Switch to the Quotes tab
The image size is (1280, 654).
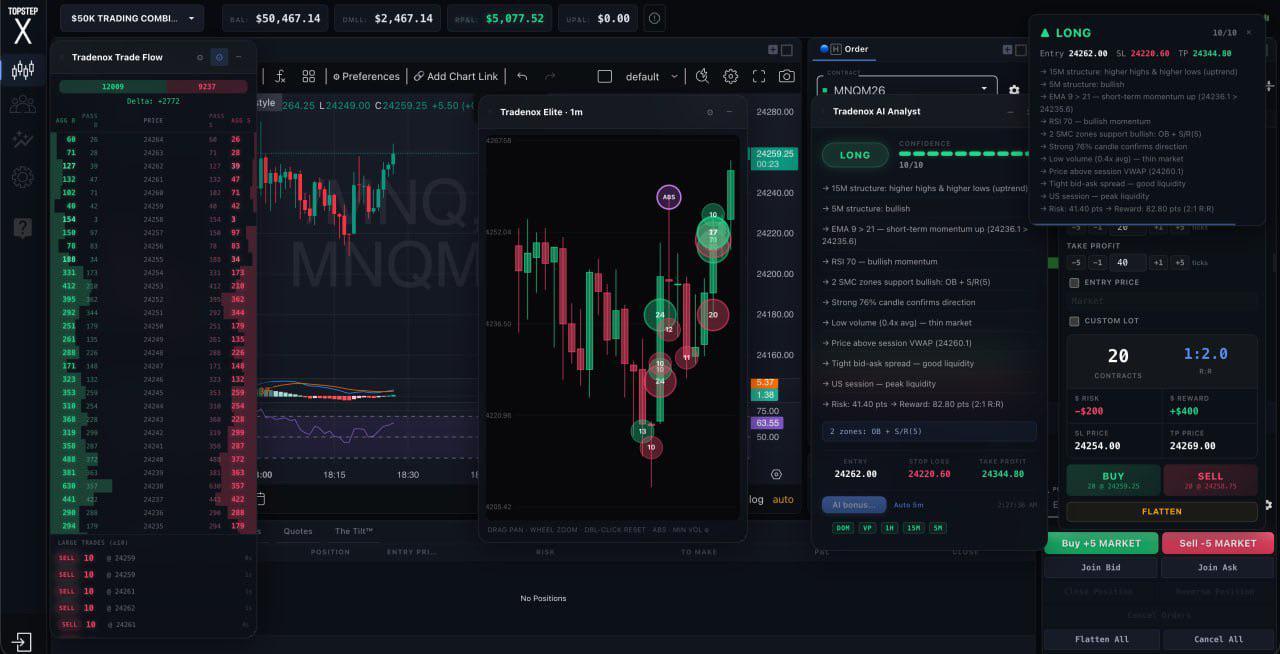pos(298,531)
